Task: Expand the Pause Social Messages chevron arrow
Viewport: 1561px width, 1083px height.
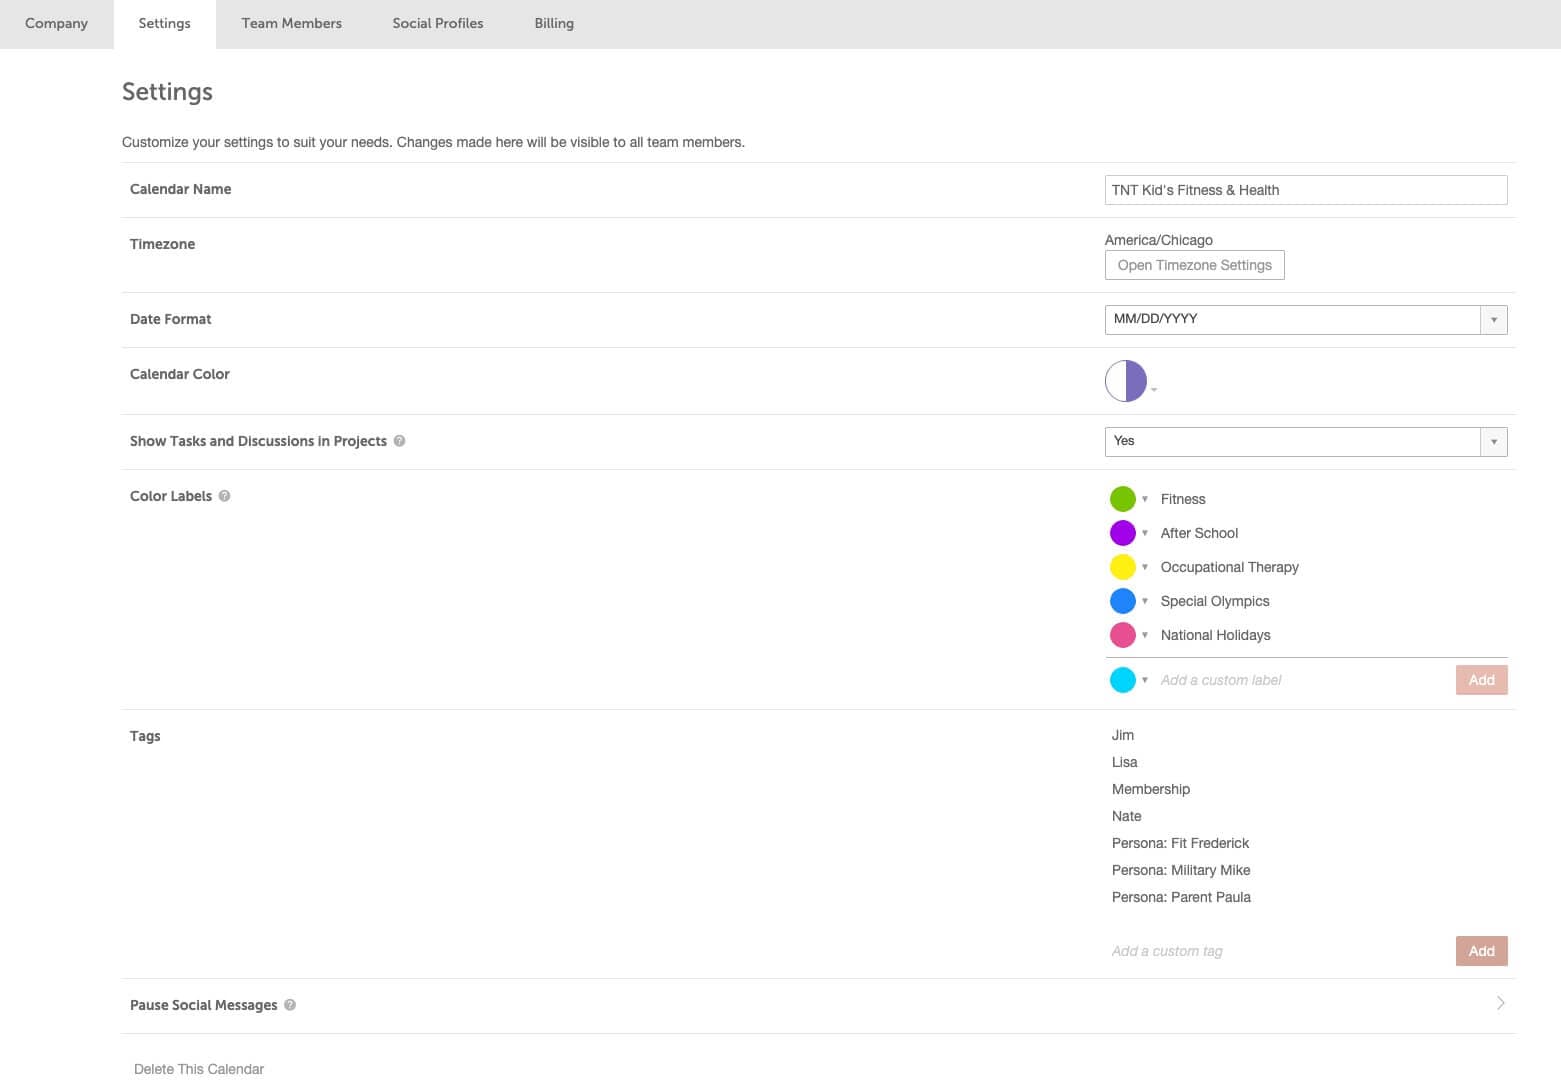Action: coord(1500,1003)
